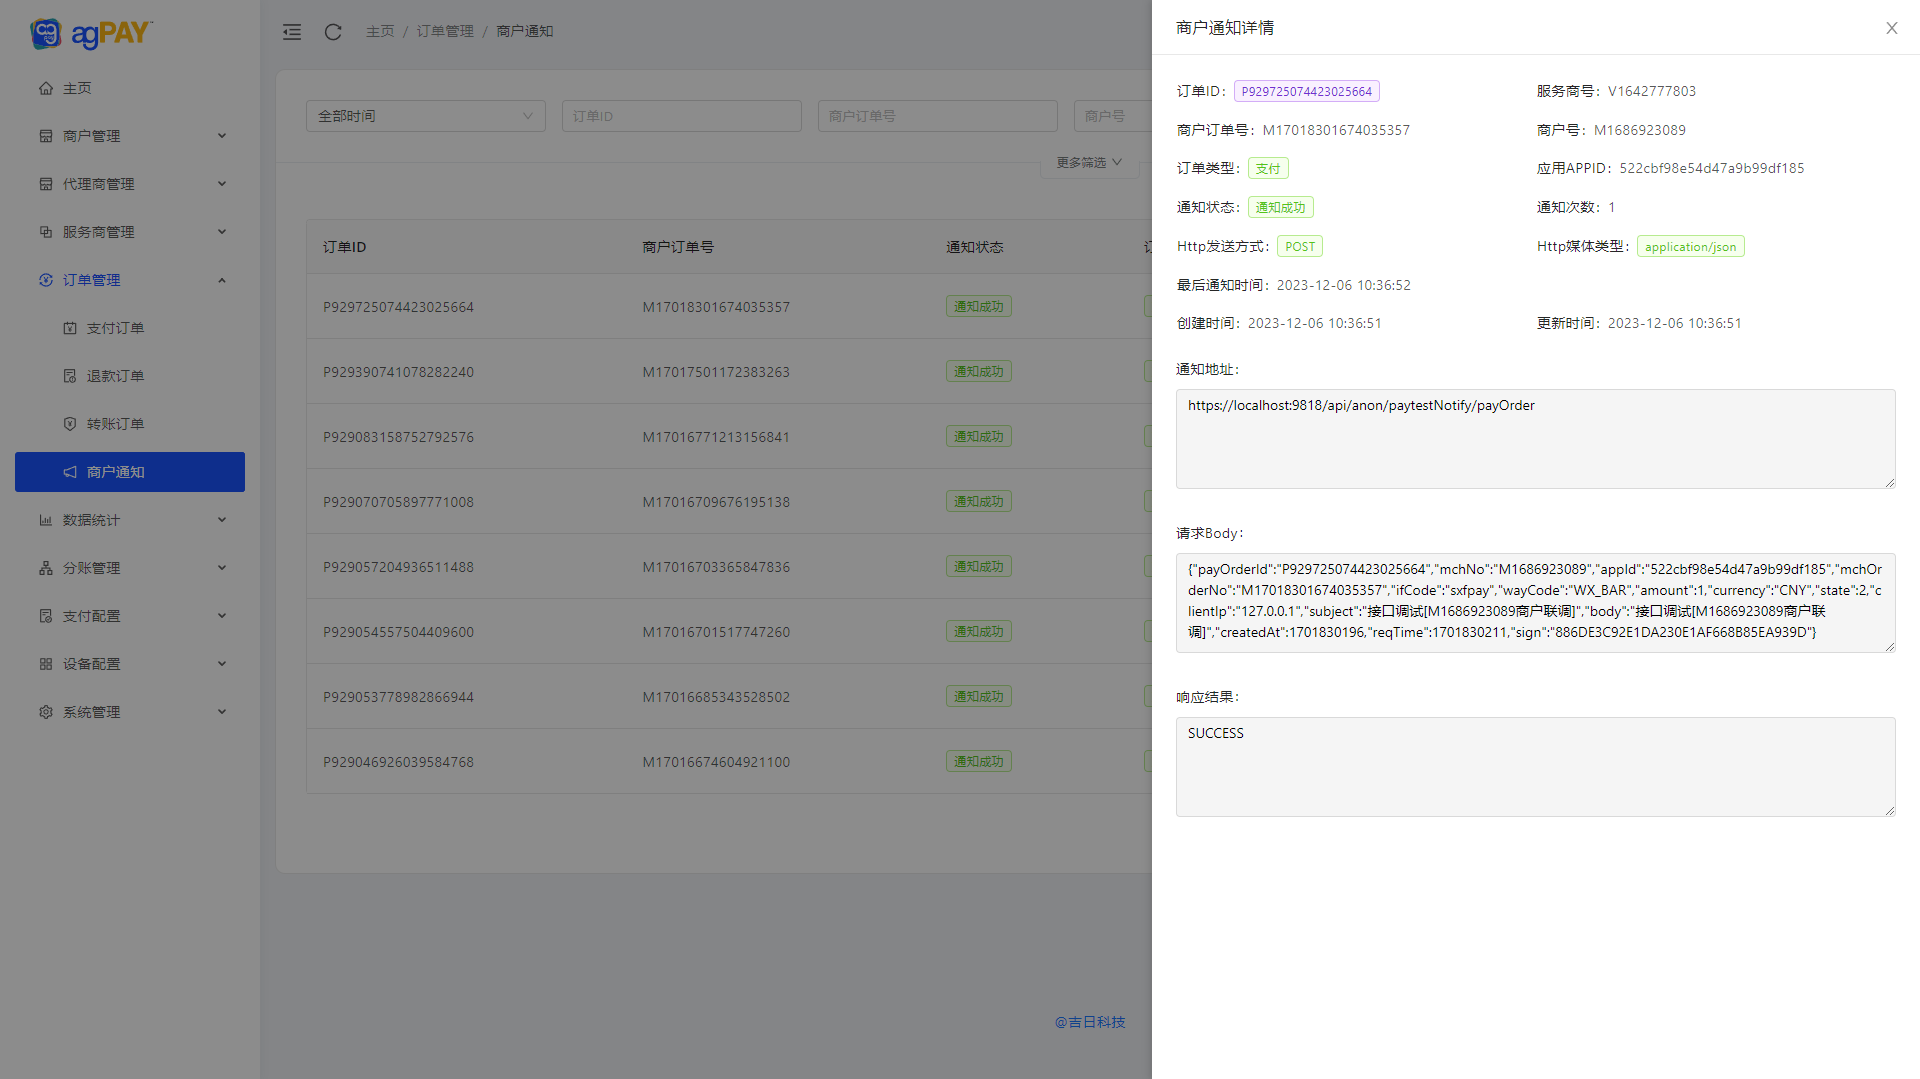Click the 支付订单 menu icon
This screenshot has width=1920, height=1079.
pyautogui.click(x=70, y=328)
